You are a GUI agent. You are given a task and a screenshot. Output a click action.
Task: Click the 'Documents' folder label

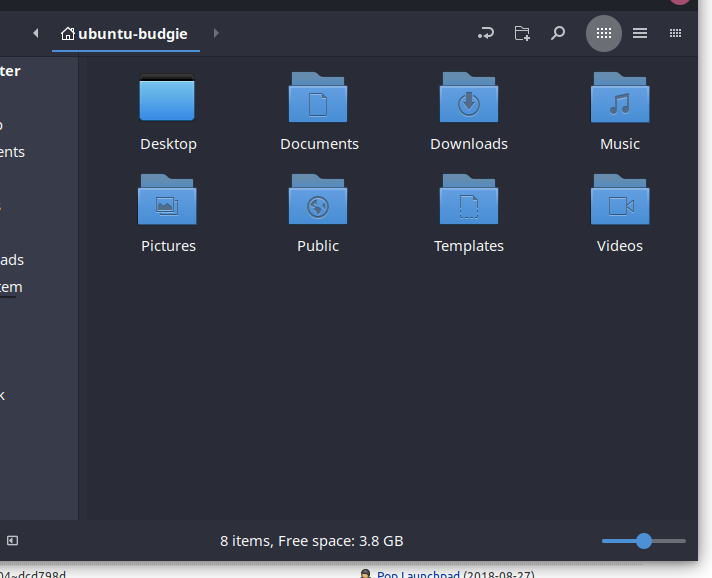click(319, 144)
